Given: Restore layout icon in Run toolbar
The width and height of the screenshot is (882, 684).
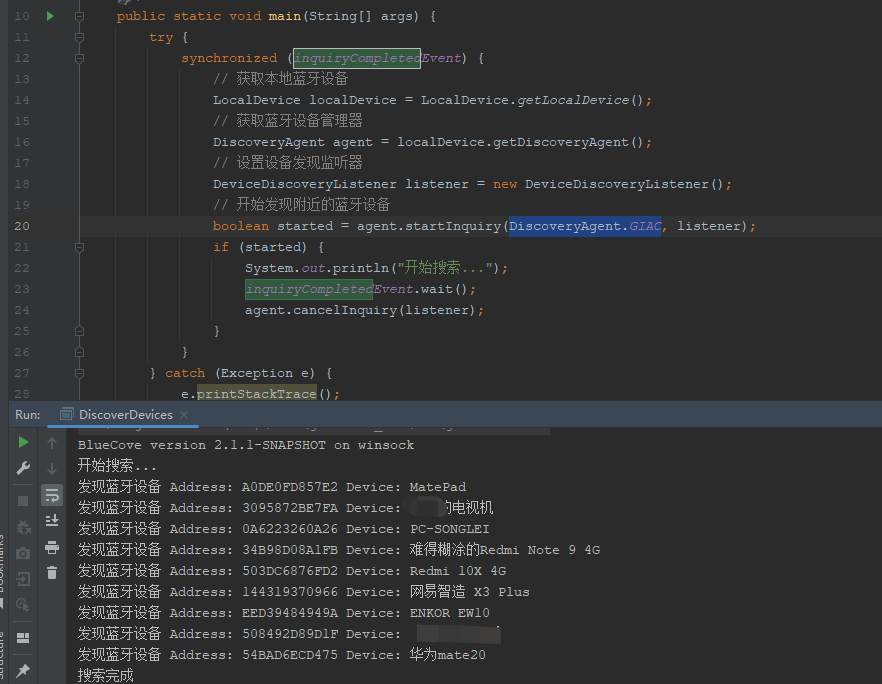Looking at the screenshot, I should tap(23, 637).
